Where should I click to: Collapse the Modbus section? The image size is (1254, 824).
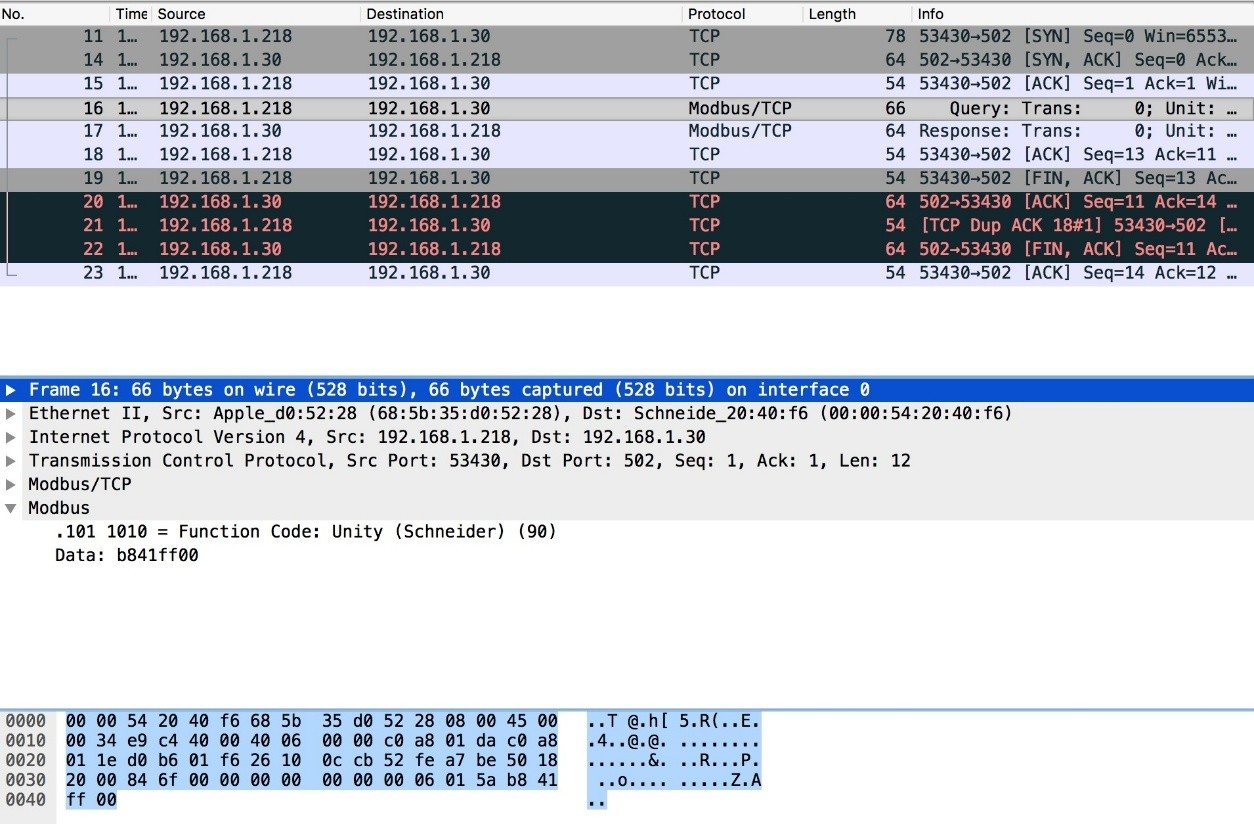pos(11,508)
